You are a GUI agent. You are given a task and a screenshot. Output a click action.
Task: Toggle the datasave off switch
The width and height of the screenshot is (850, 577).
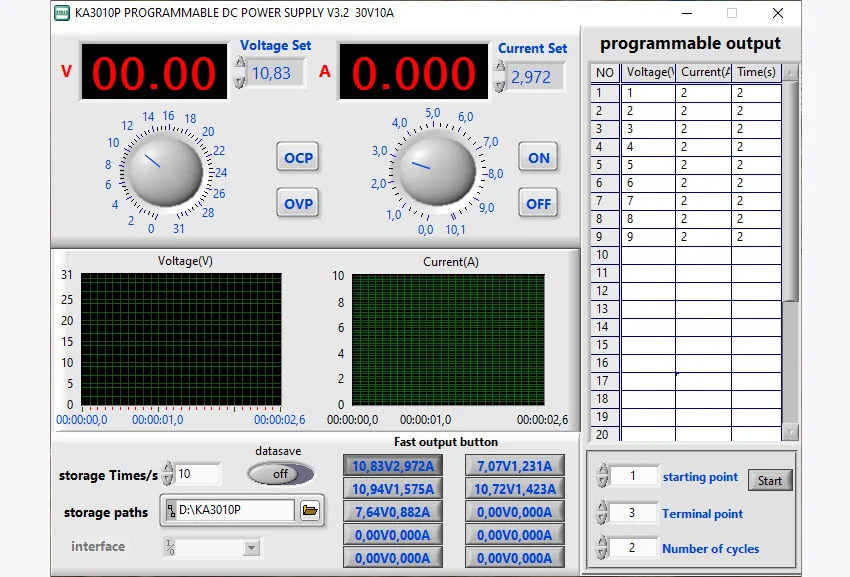(280, 474)
